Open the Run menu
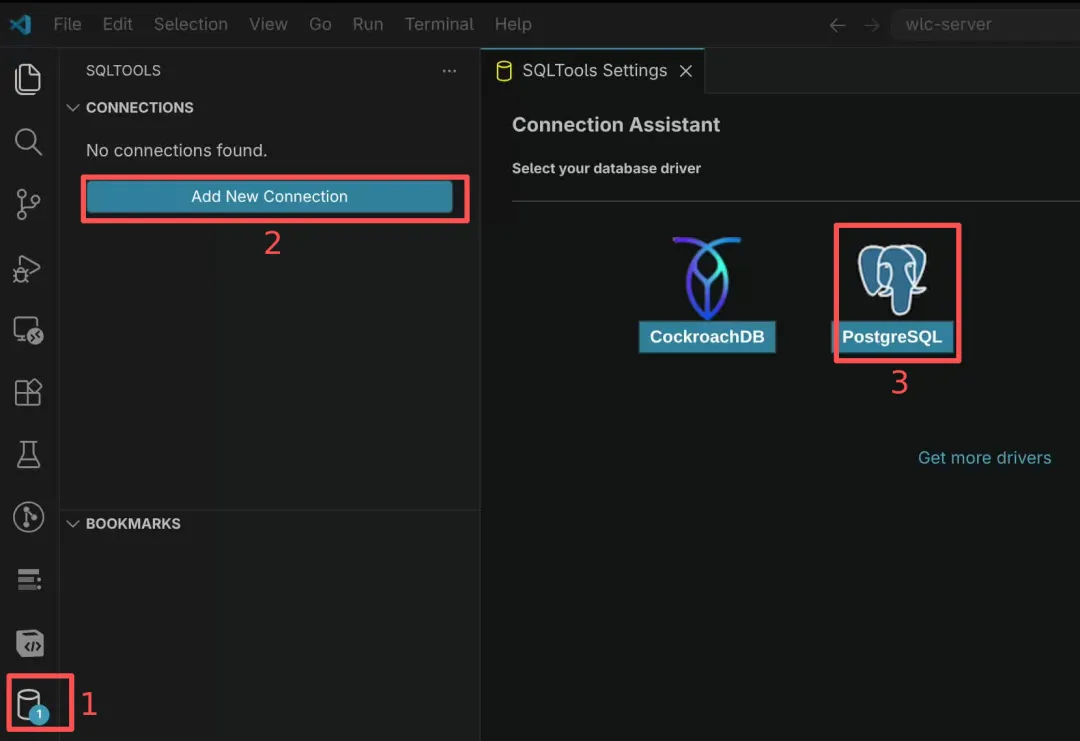1080x741 pixels. [x=368, y=24]
